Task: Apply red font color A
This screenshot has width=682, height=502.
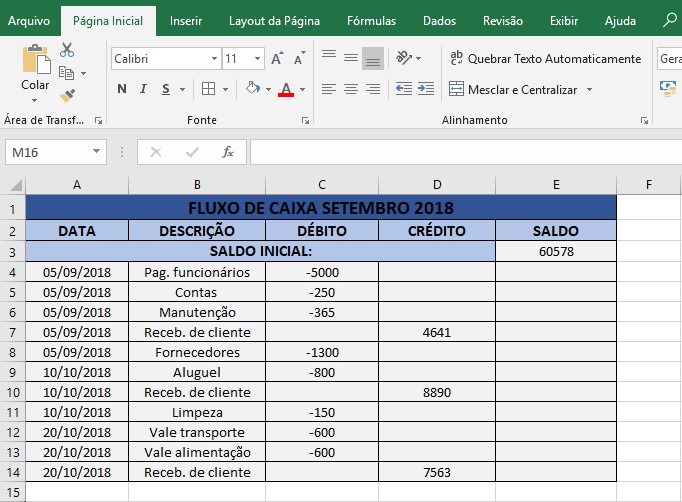Action: pos(286,89)
